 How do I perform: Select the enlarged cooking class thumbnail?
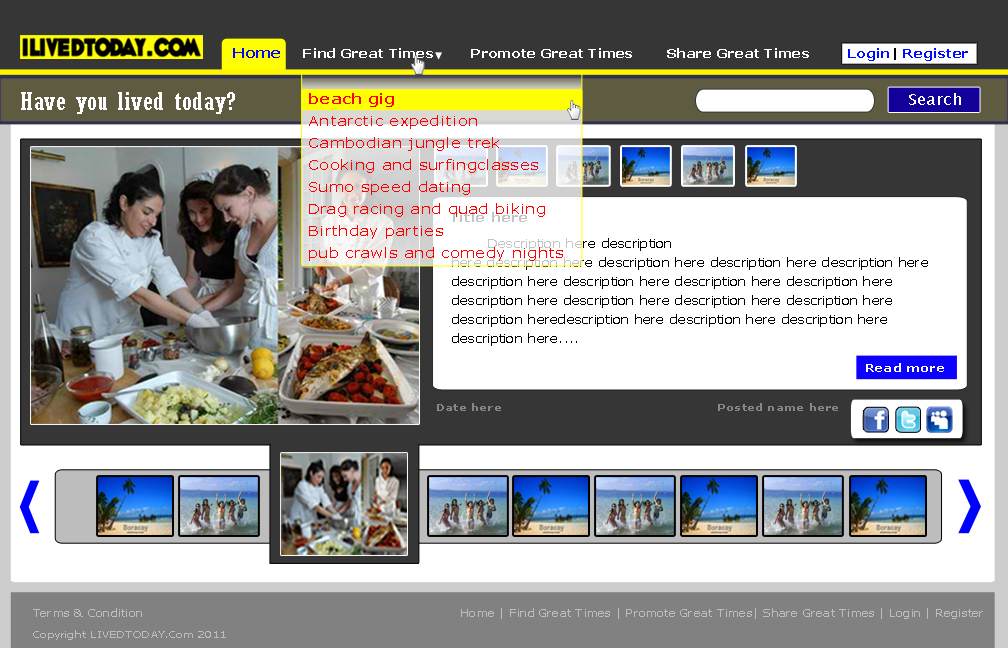pos(343,503)
